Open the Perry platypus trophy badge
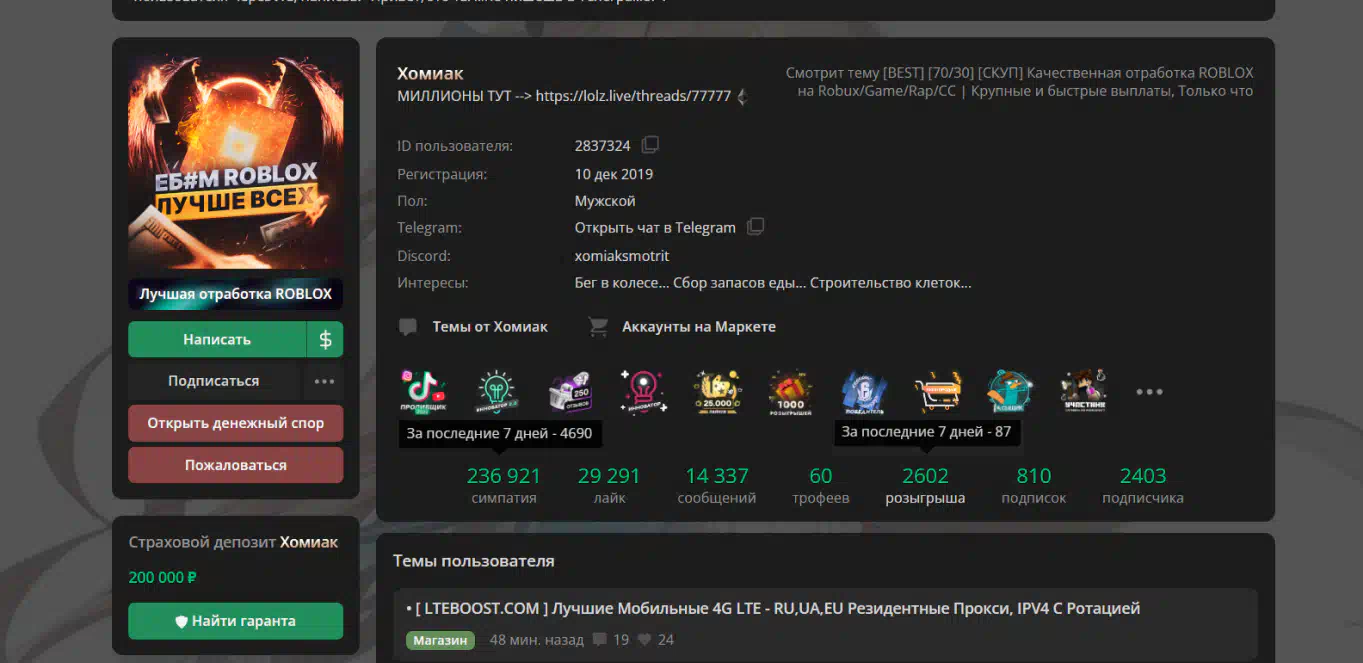The image size is (1363, 663). pos(1011,391)
